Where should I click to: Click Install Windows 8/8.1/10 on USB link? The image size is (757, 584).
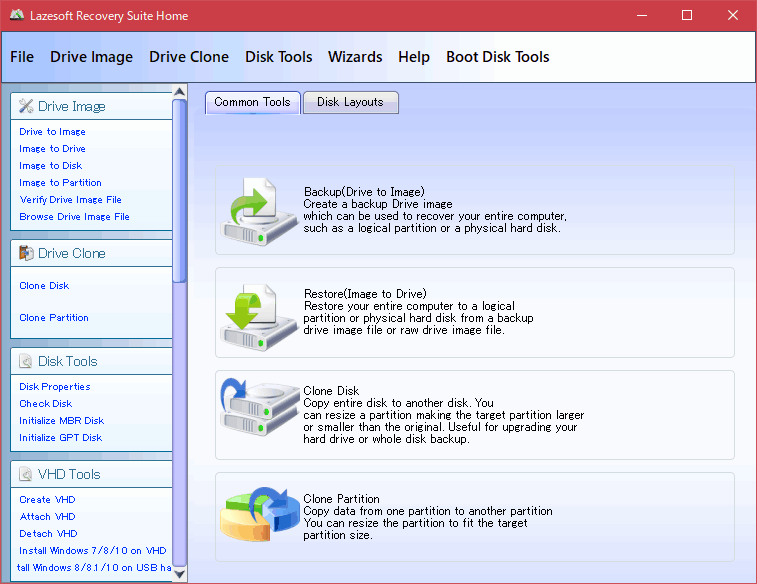pyautogui.click(x=94, y=568)
